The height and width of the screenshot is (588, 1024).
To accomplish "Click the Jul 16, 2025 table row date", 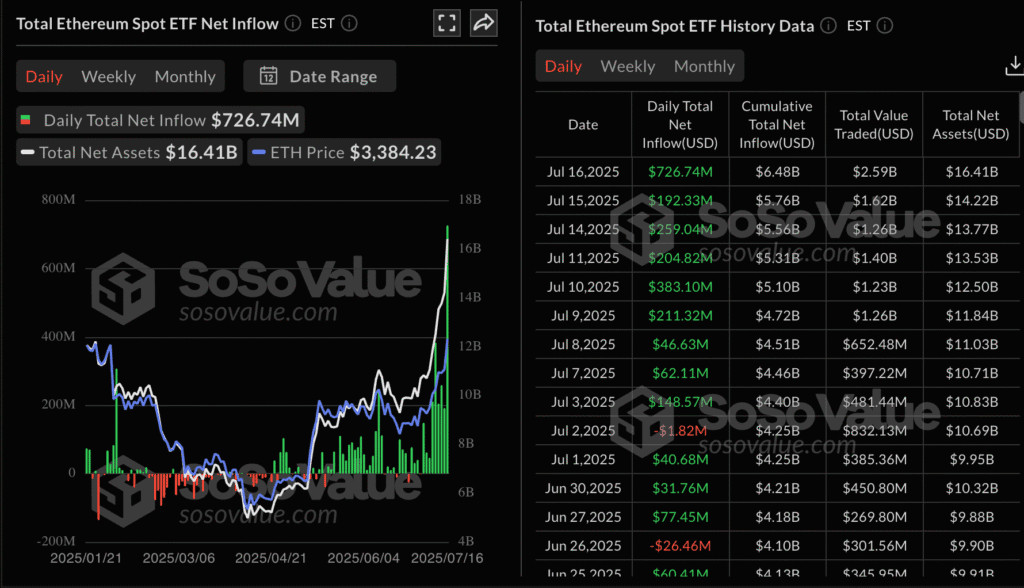I will point(583,171).
